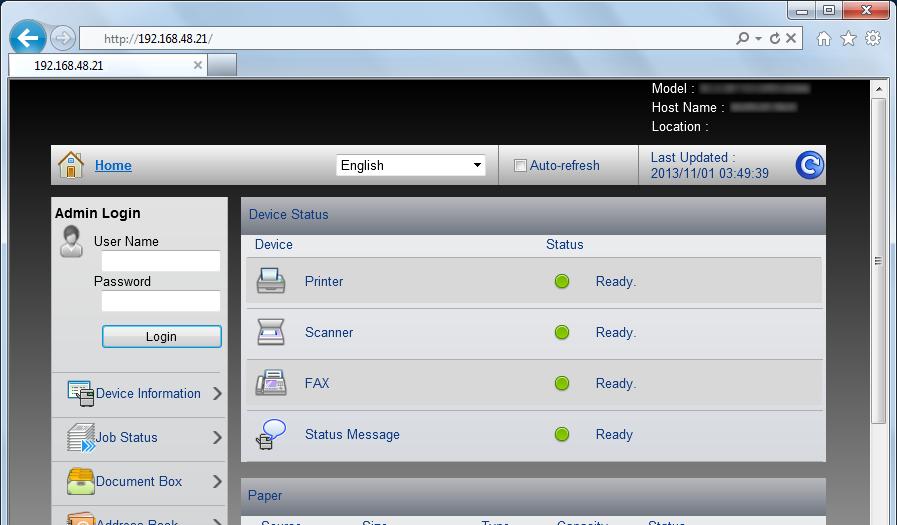Expand Job Status chevron
The image size is (897, 525).
tap(217, 438)
